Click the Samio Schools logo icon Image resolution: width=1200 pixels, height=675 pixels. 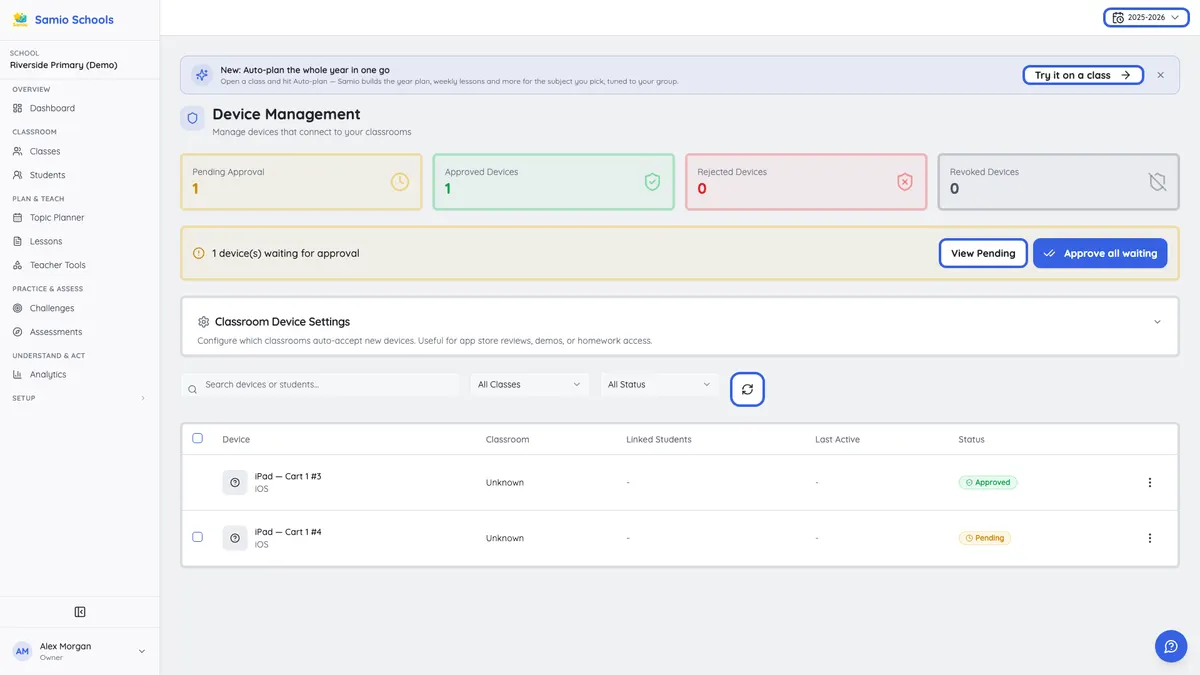coord(20,19)
